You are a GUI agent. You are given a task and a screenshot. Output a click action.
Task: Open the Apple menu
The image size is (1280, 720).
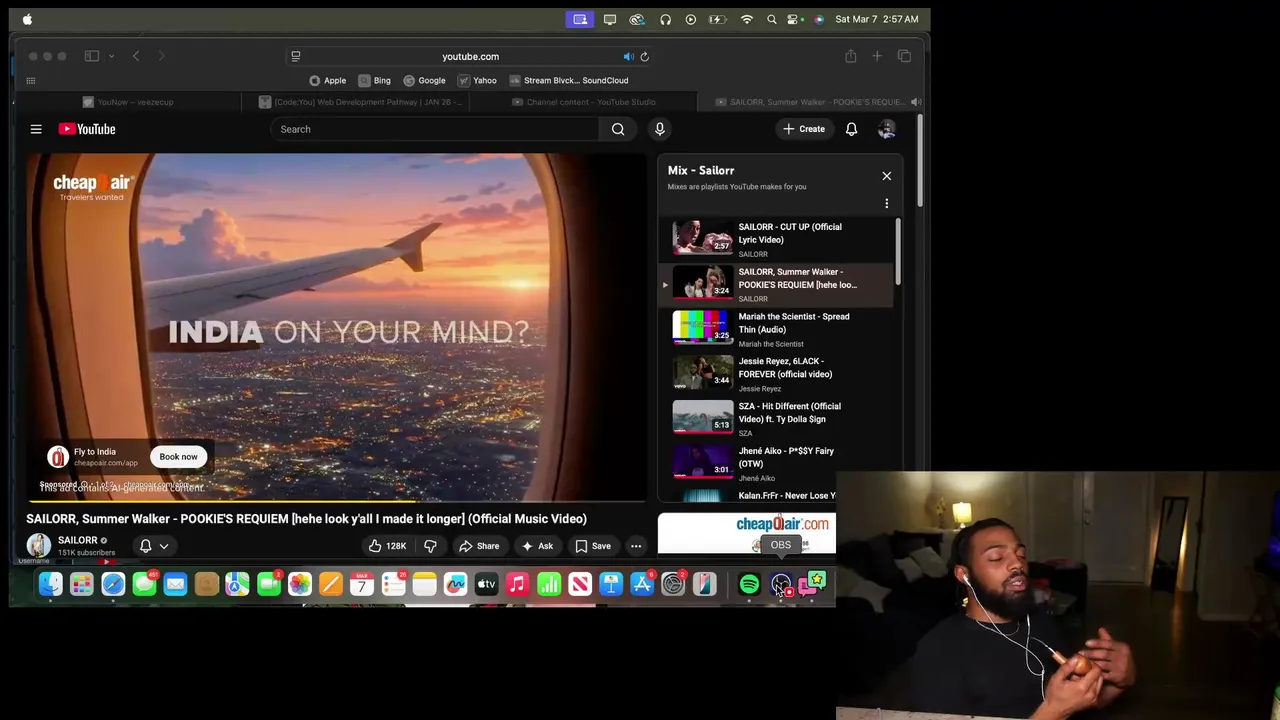[x=27, y=19]
